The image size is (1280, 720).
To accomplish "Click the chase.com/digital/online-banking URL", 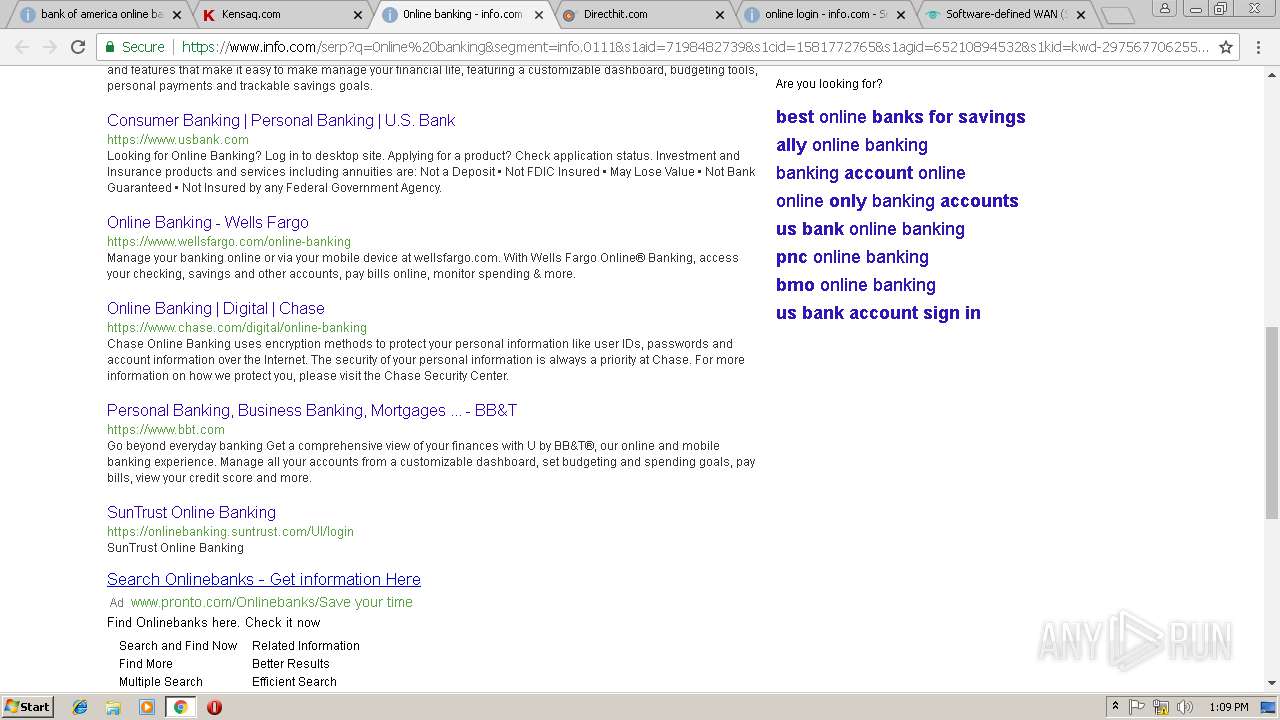I will (x=237, y=328).
